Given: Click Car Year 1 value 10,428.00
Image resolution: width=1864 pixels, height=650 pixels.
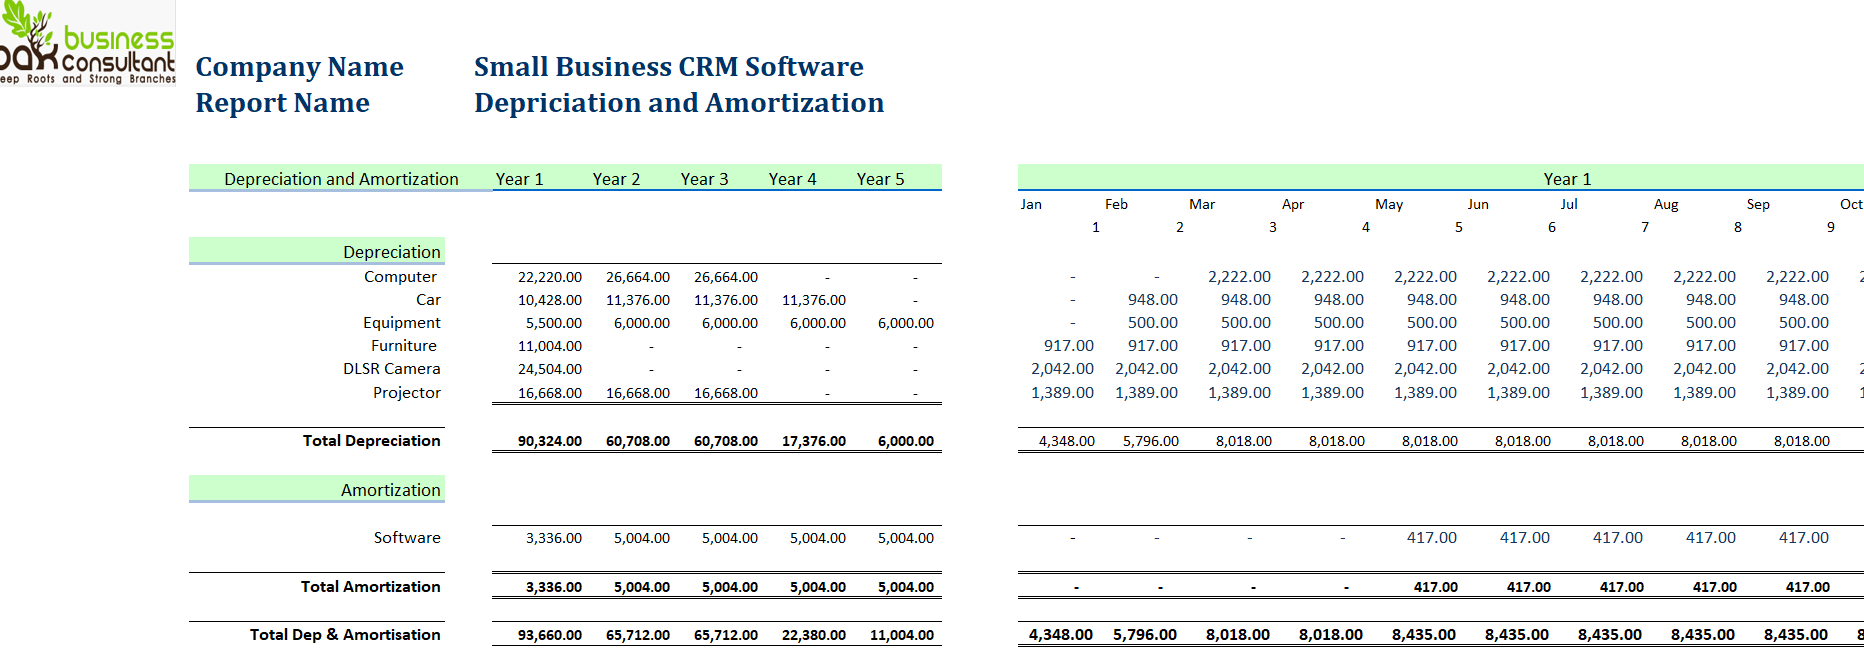Looking at the screenshot, I should (x=549, y=300).
